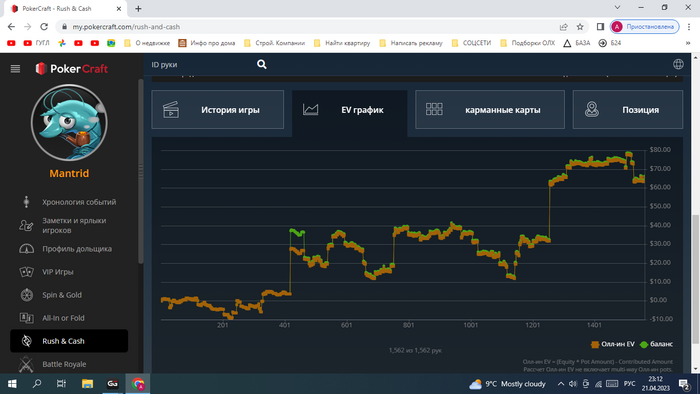Image resolution: width=700 pixels, height=394 pixels.
Task: Open the Windows Start menu
Action: (12, 384)
